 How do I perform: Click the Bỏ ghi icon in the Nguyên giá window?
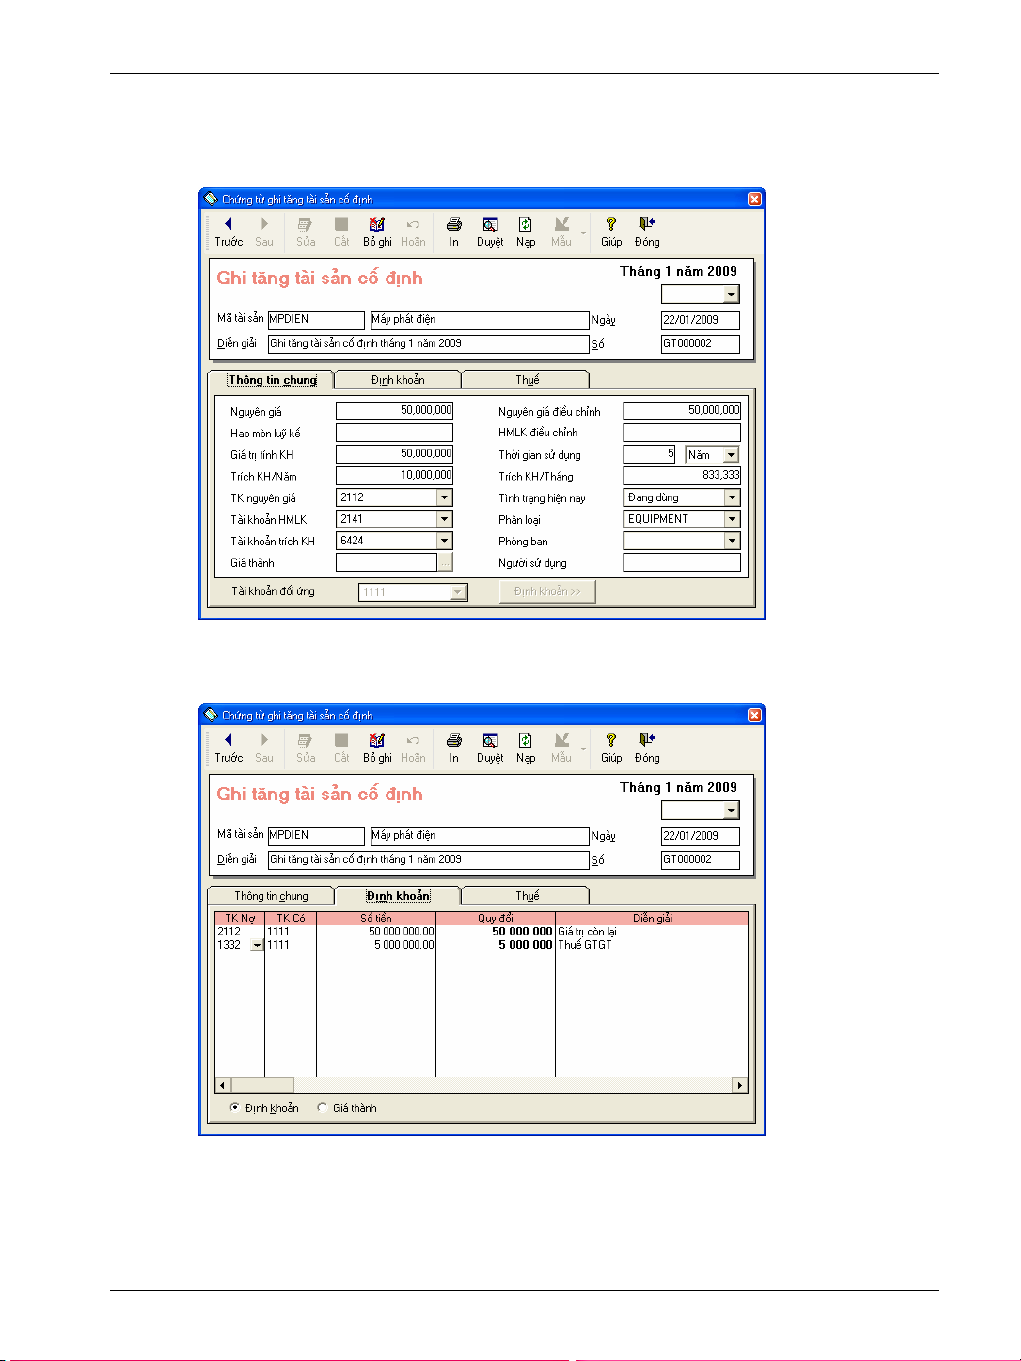[377, 225]
